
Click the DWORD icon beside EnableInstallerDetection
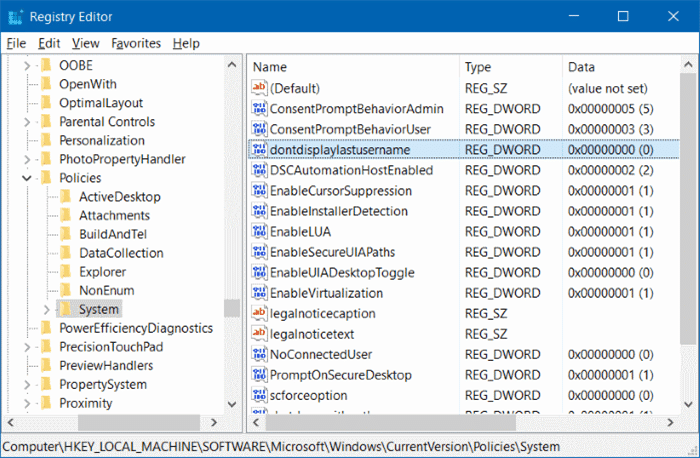tap(259, 211)
